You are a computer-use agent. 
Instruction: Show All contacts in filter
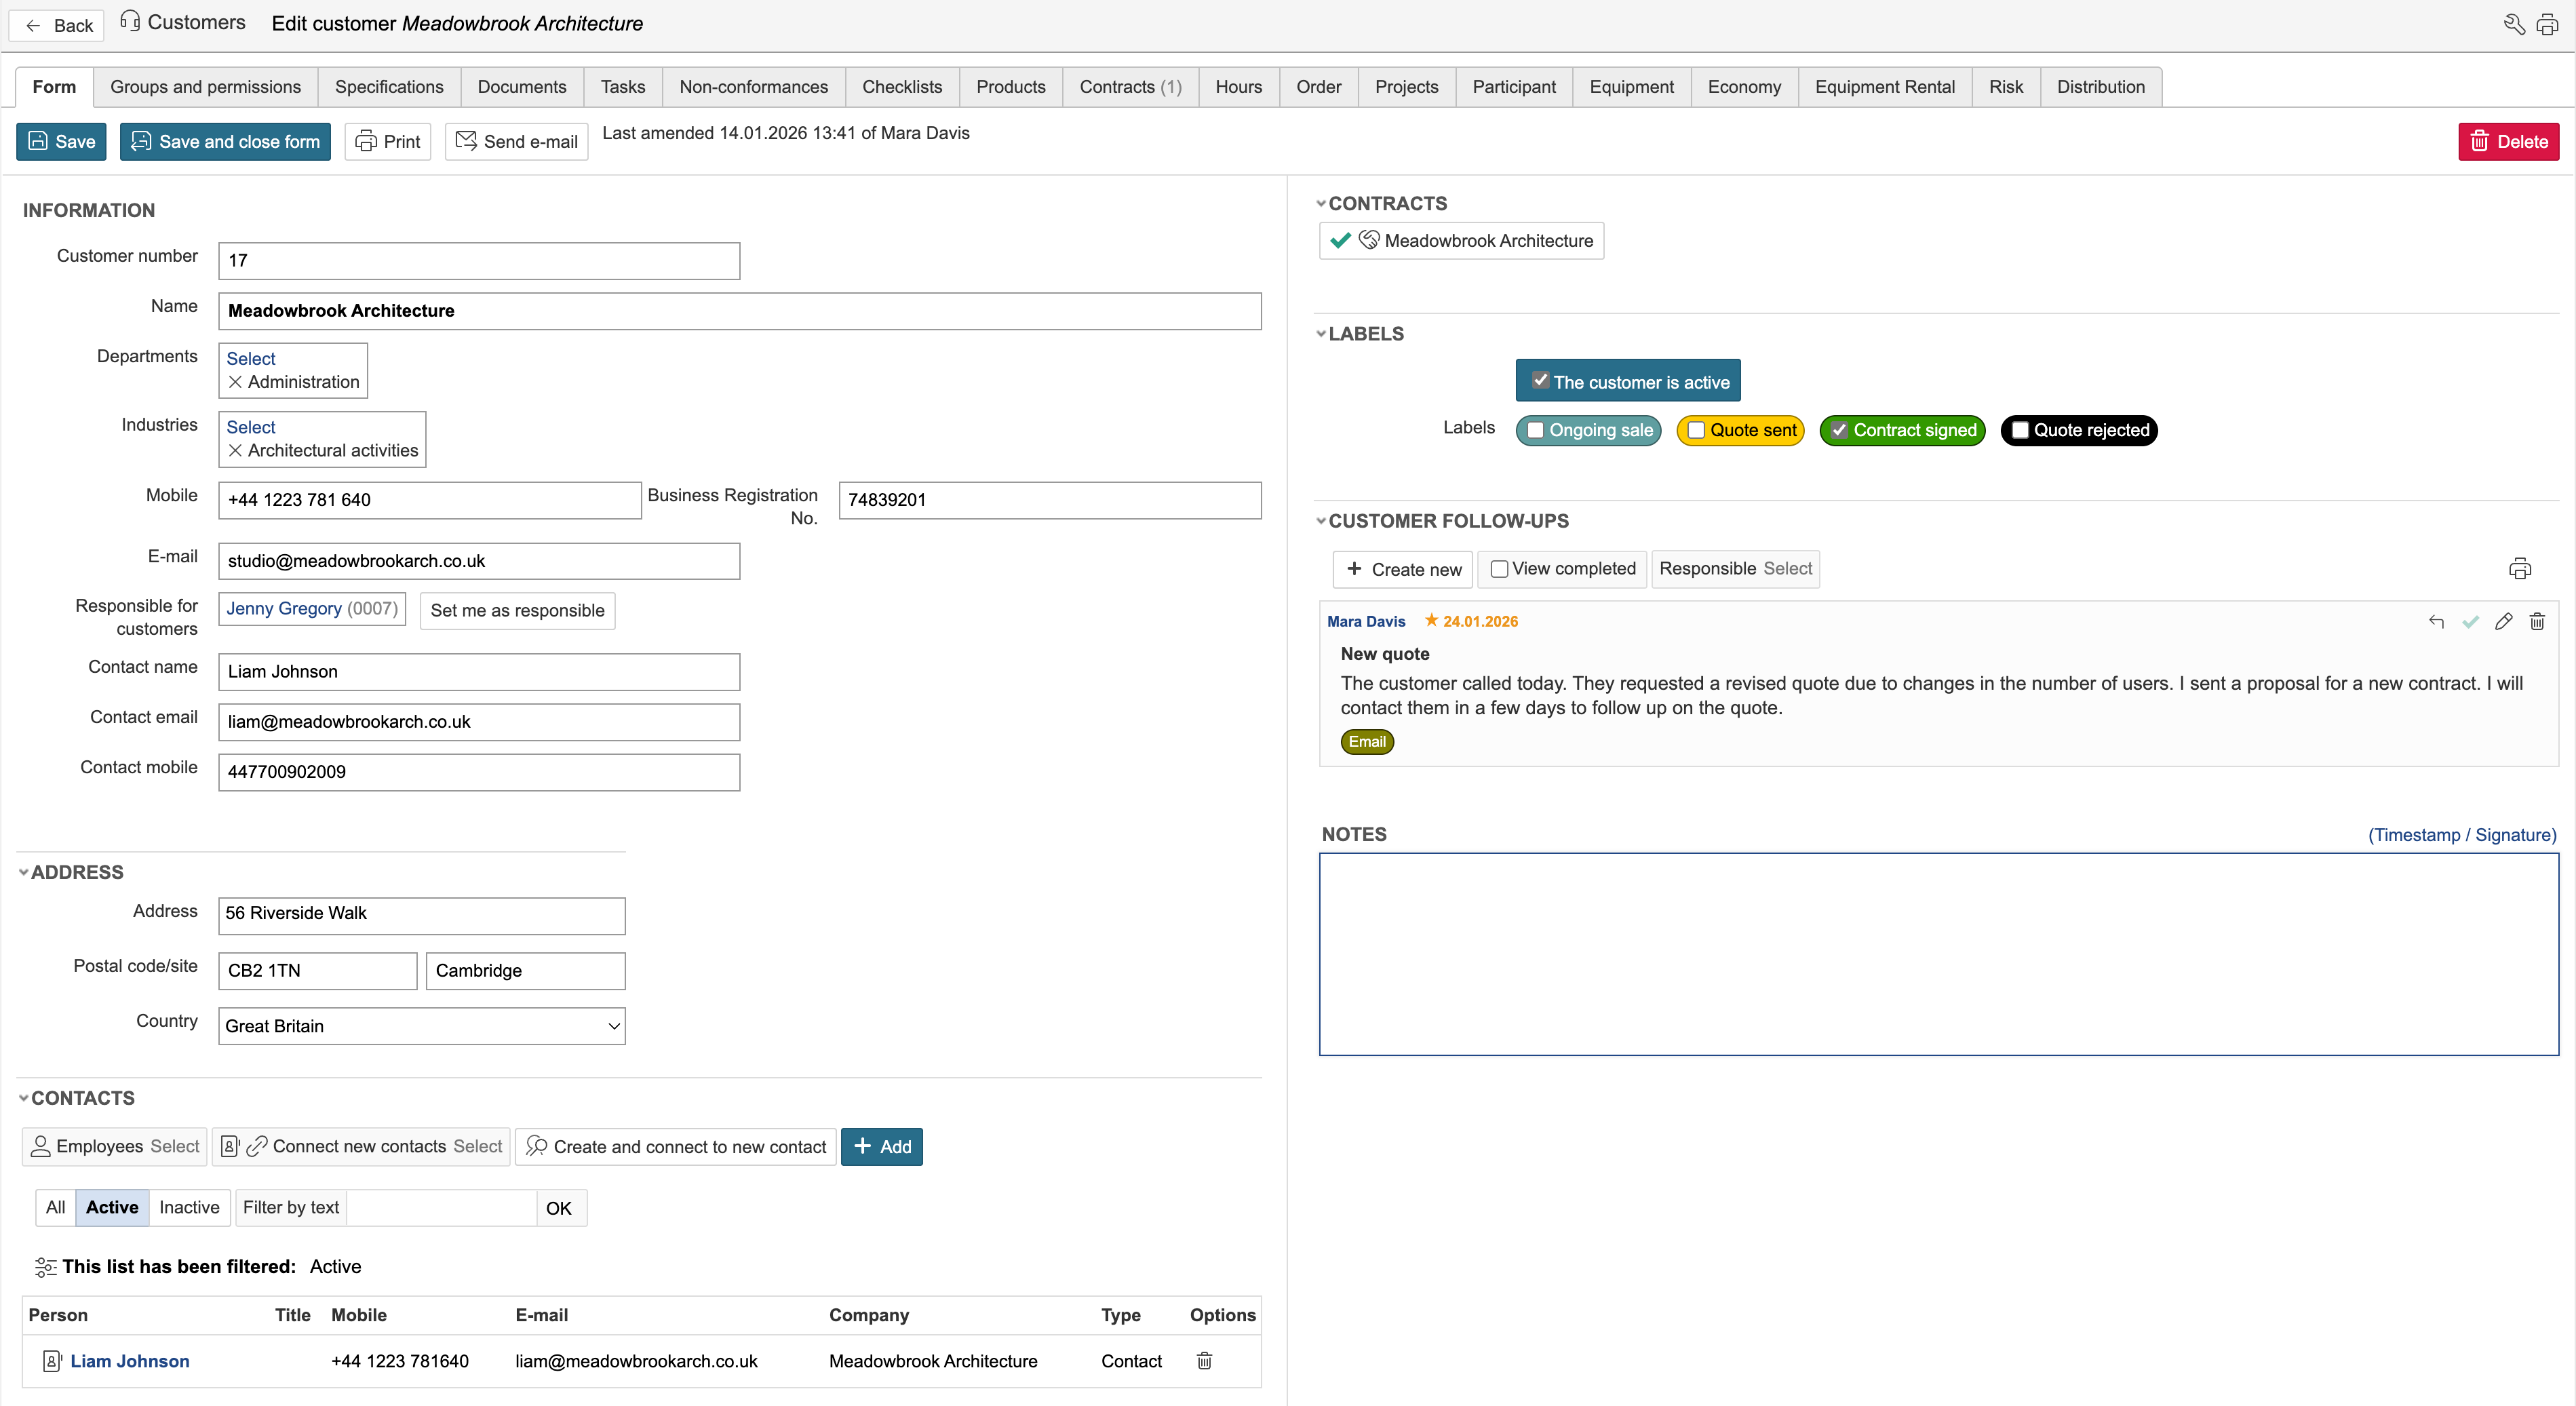point(56,1207)
